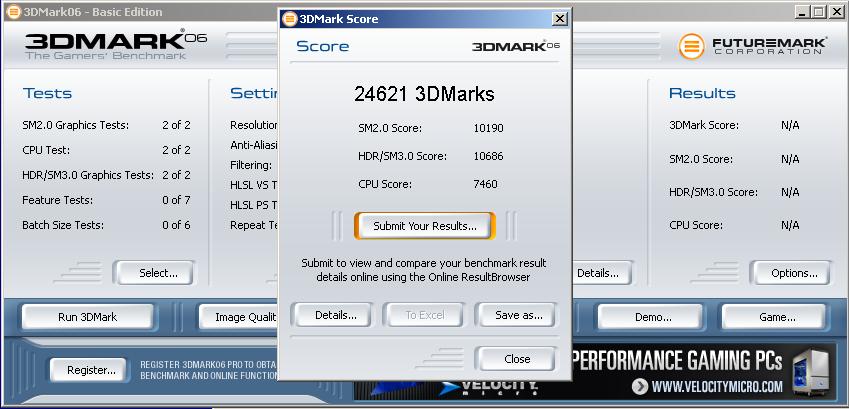Click Game button

774,317
